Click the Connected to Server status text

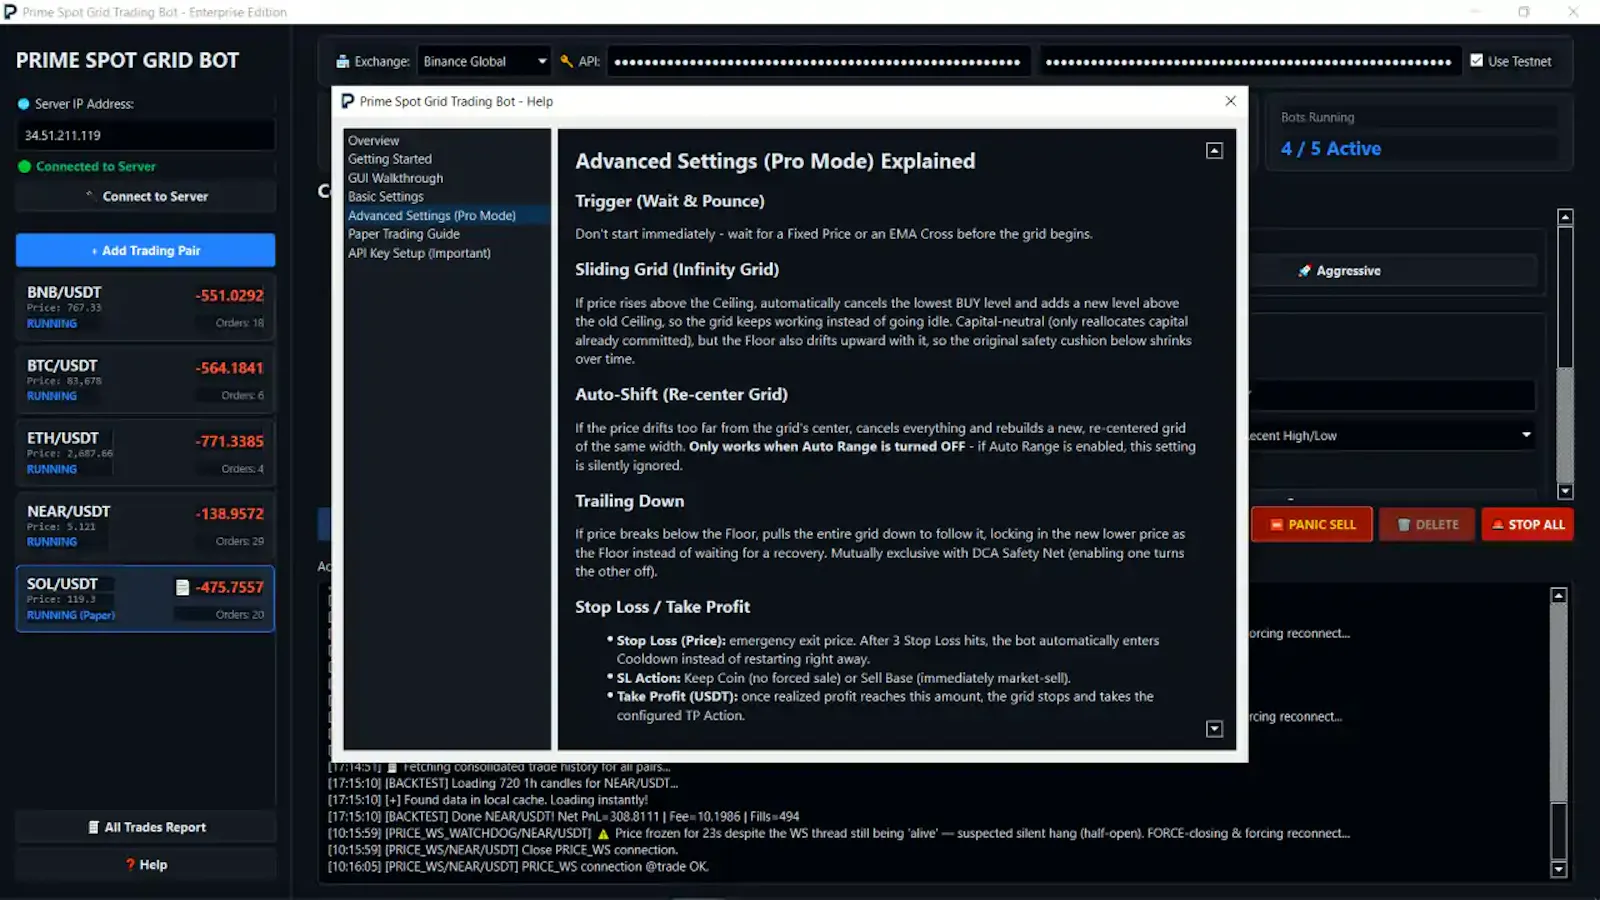96,166
